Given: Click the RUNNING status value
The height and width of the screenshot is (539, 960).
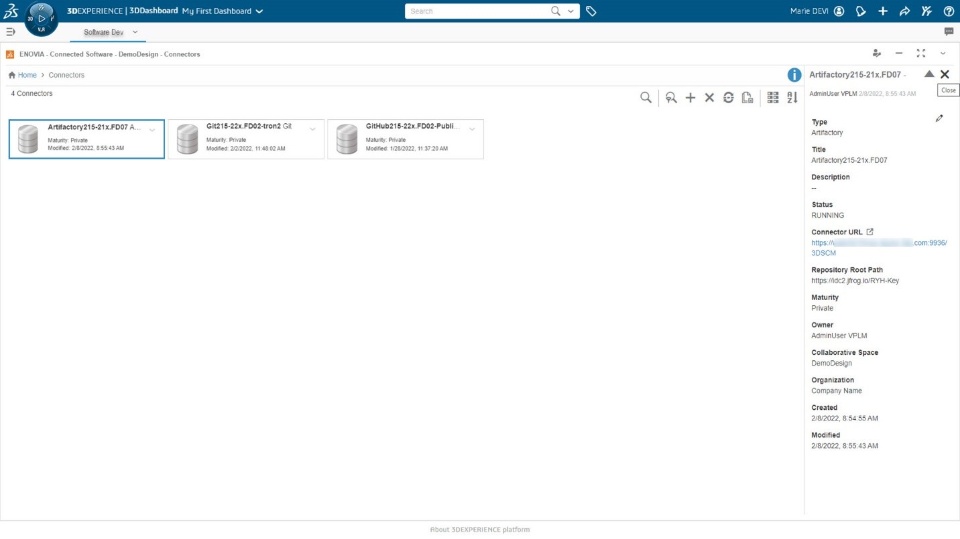Looking at the screenshot, I should pyautogui.click(x=827, y=216).
